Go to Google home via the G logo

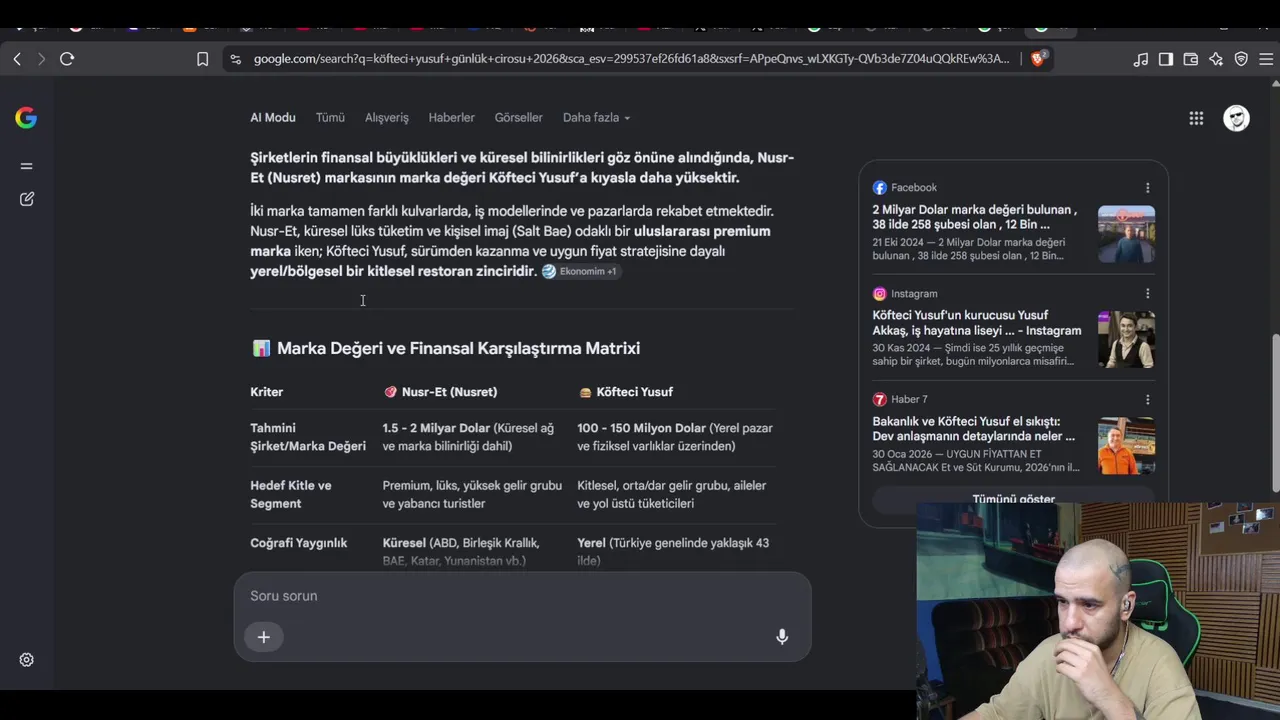[26, 118]
